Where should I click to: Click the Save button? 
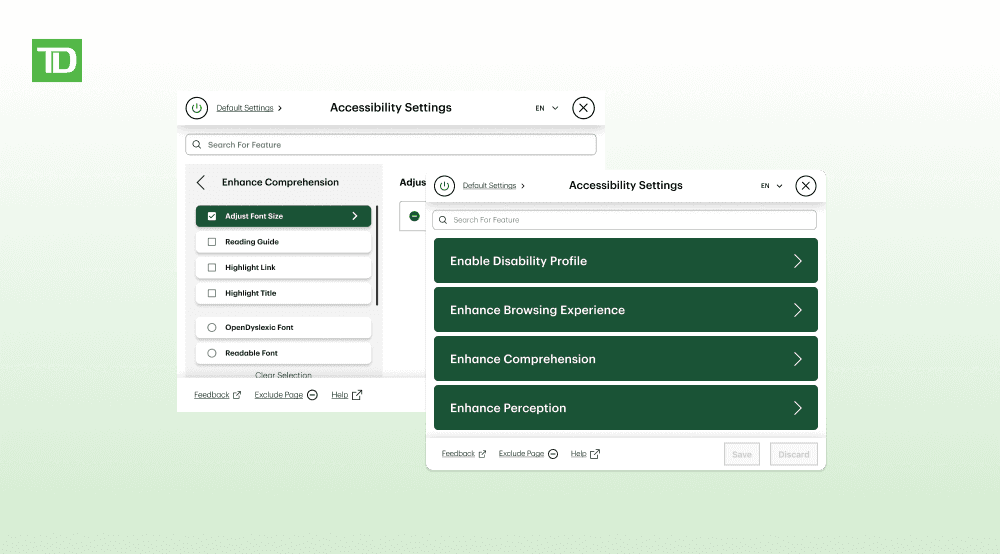pyautogui.click(x=742, y=455)
